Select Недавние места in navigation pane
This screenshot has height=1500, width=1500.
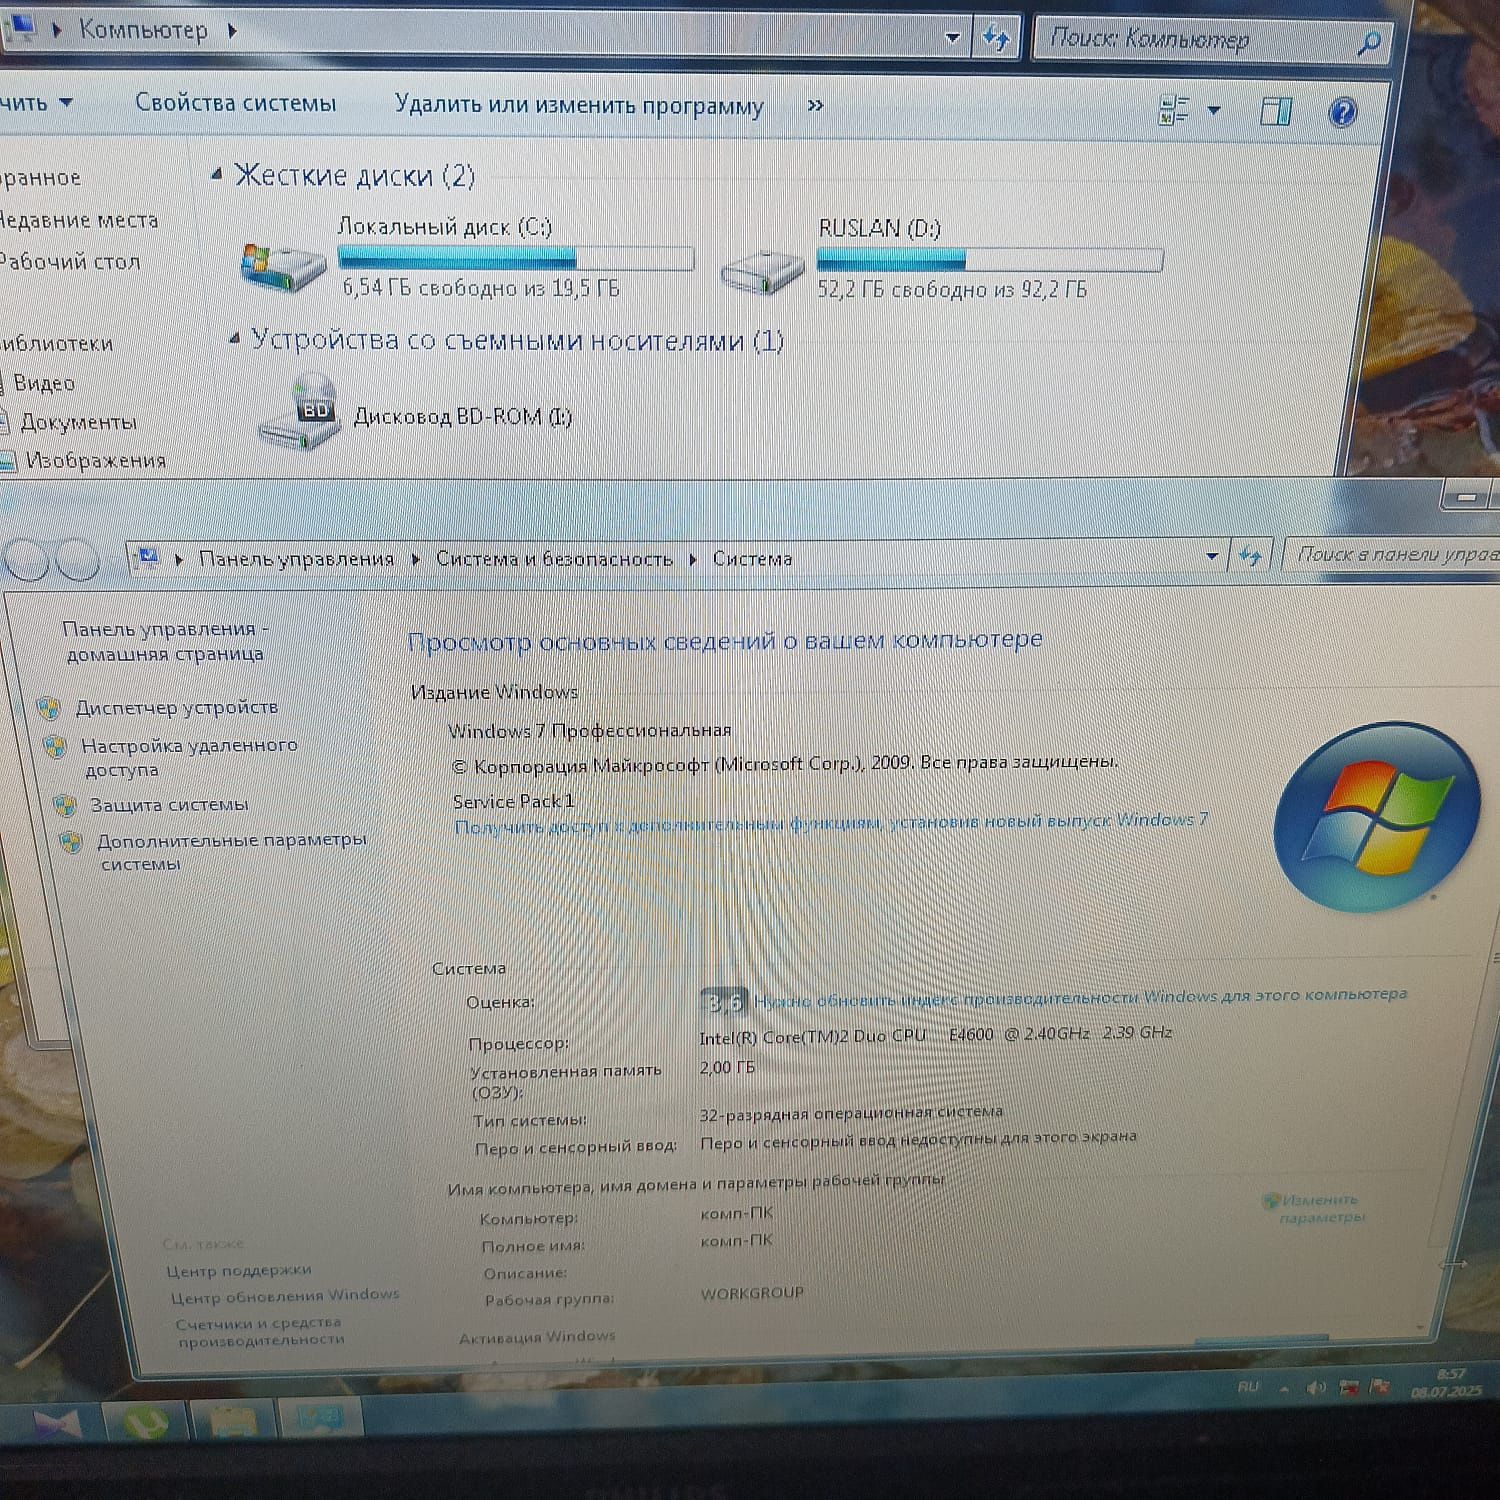(x=78, y=220)
